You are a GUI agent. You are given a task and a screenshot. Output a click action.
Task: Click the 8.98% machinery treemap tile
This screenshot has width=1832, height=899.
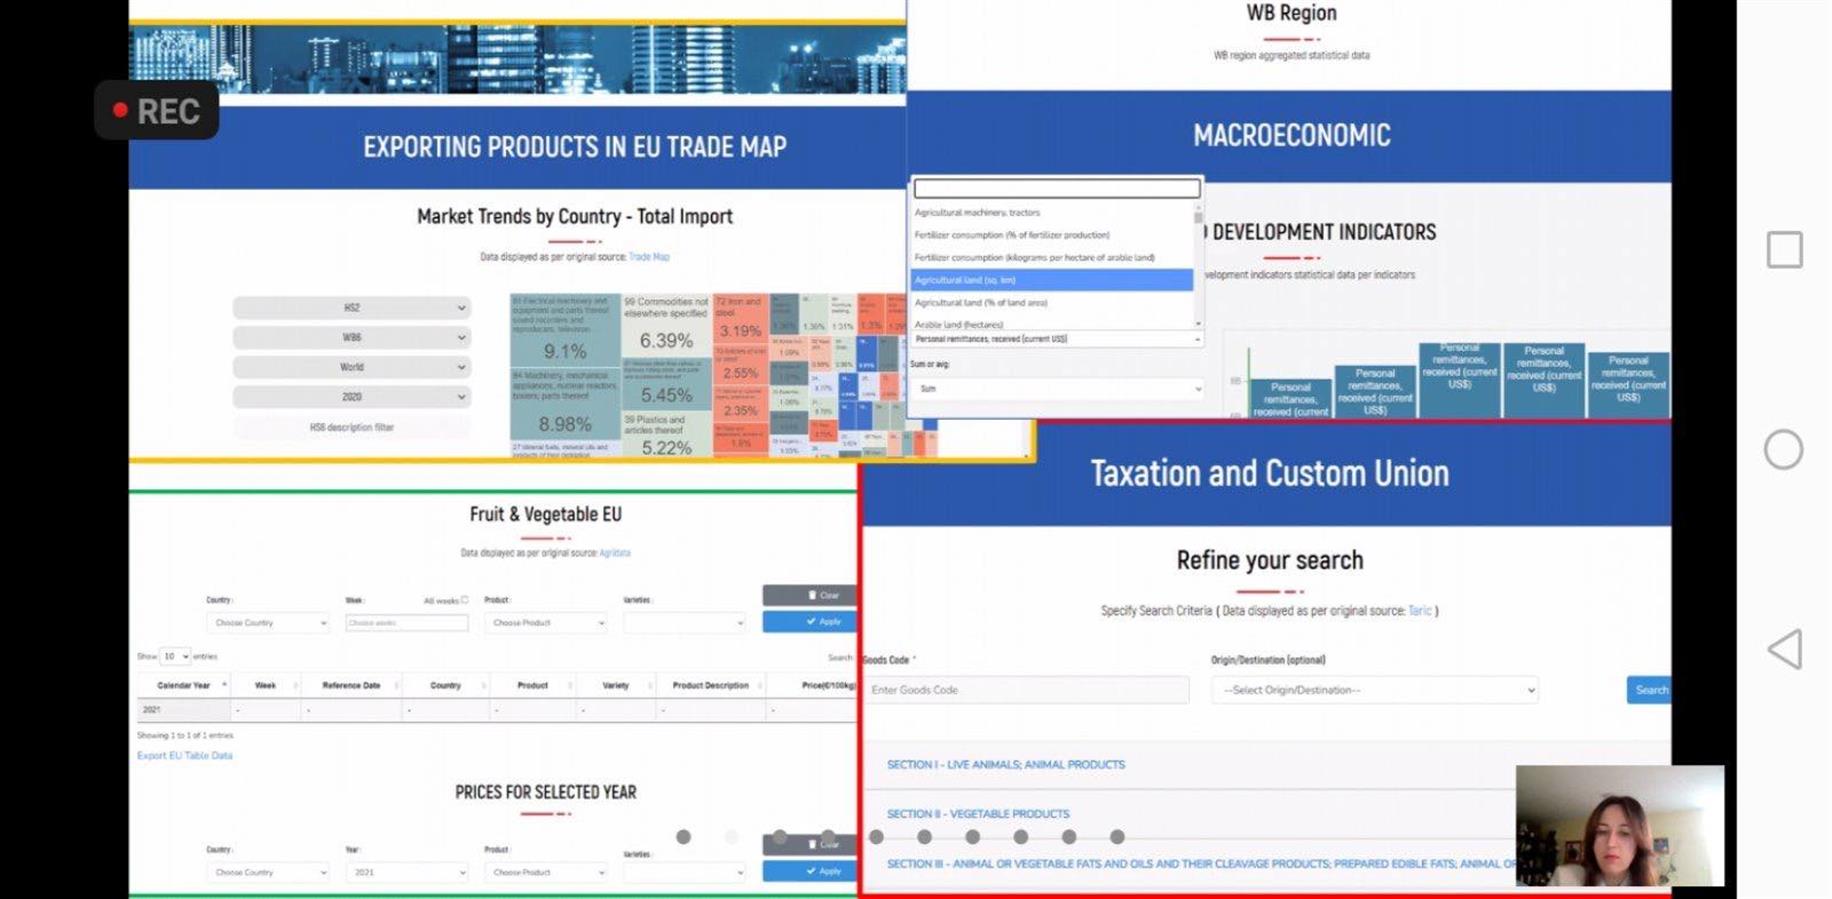point(565,405)
